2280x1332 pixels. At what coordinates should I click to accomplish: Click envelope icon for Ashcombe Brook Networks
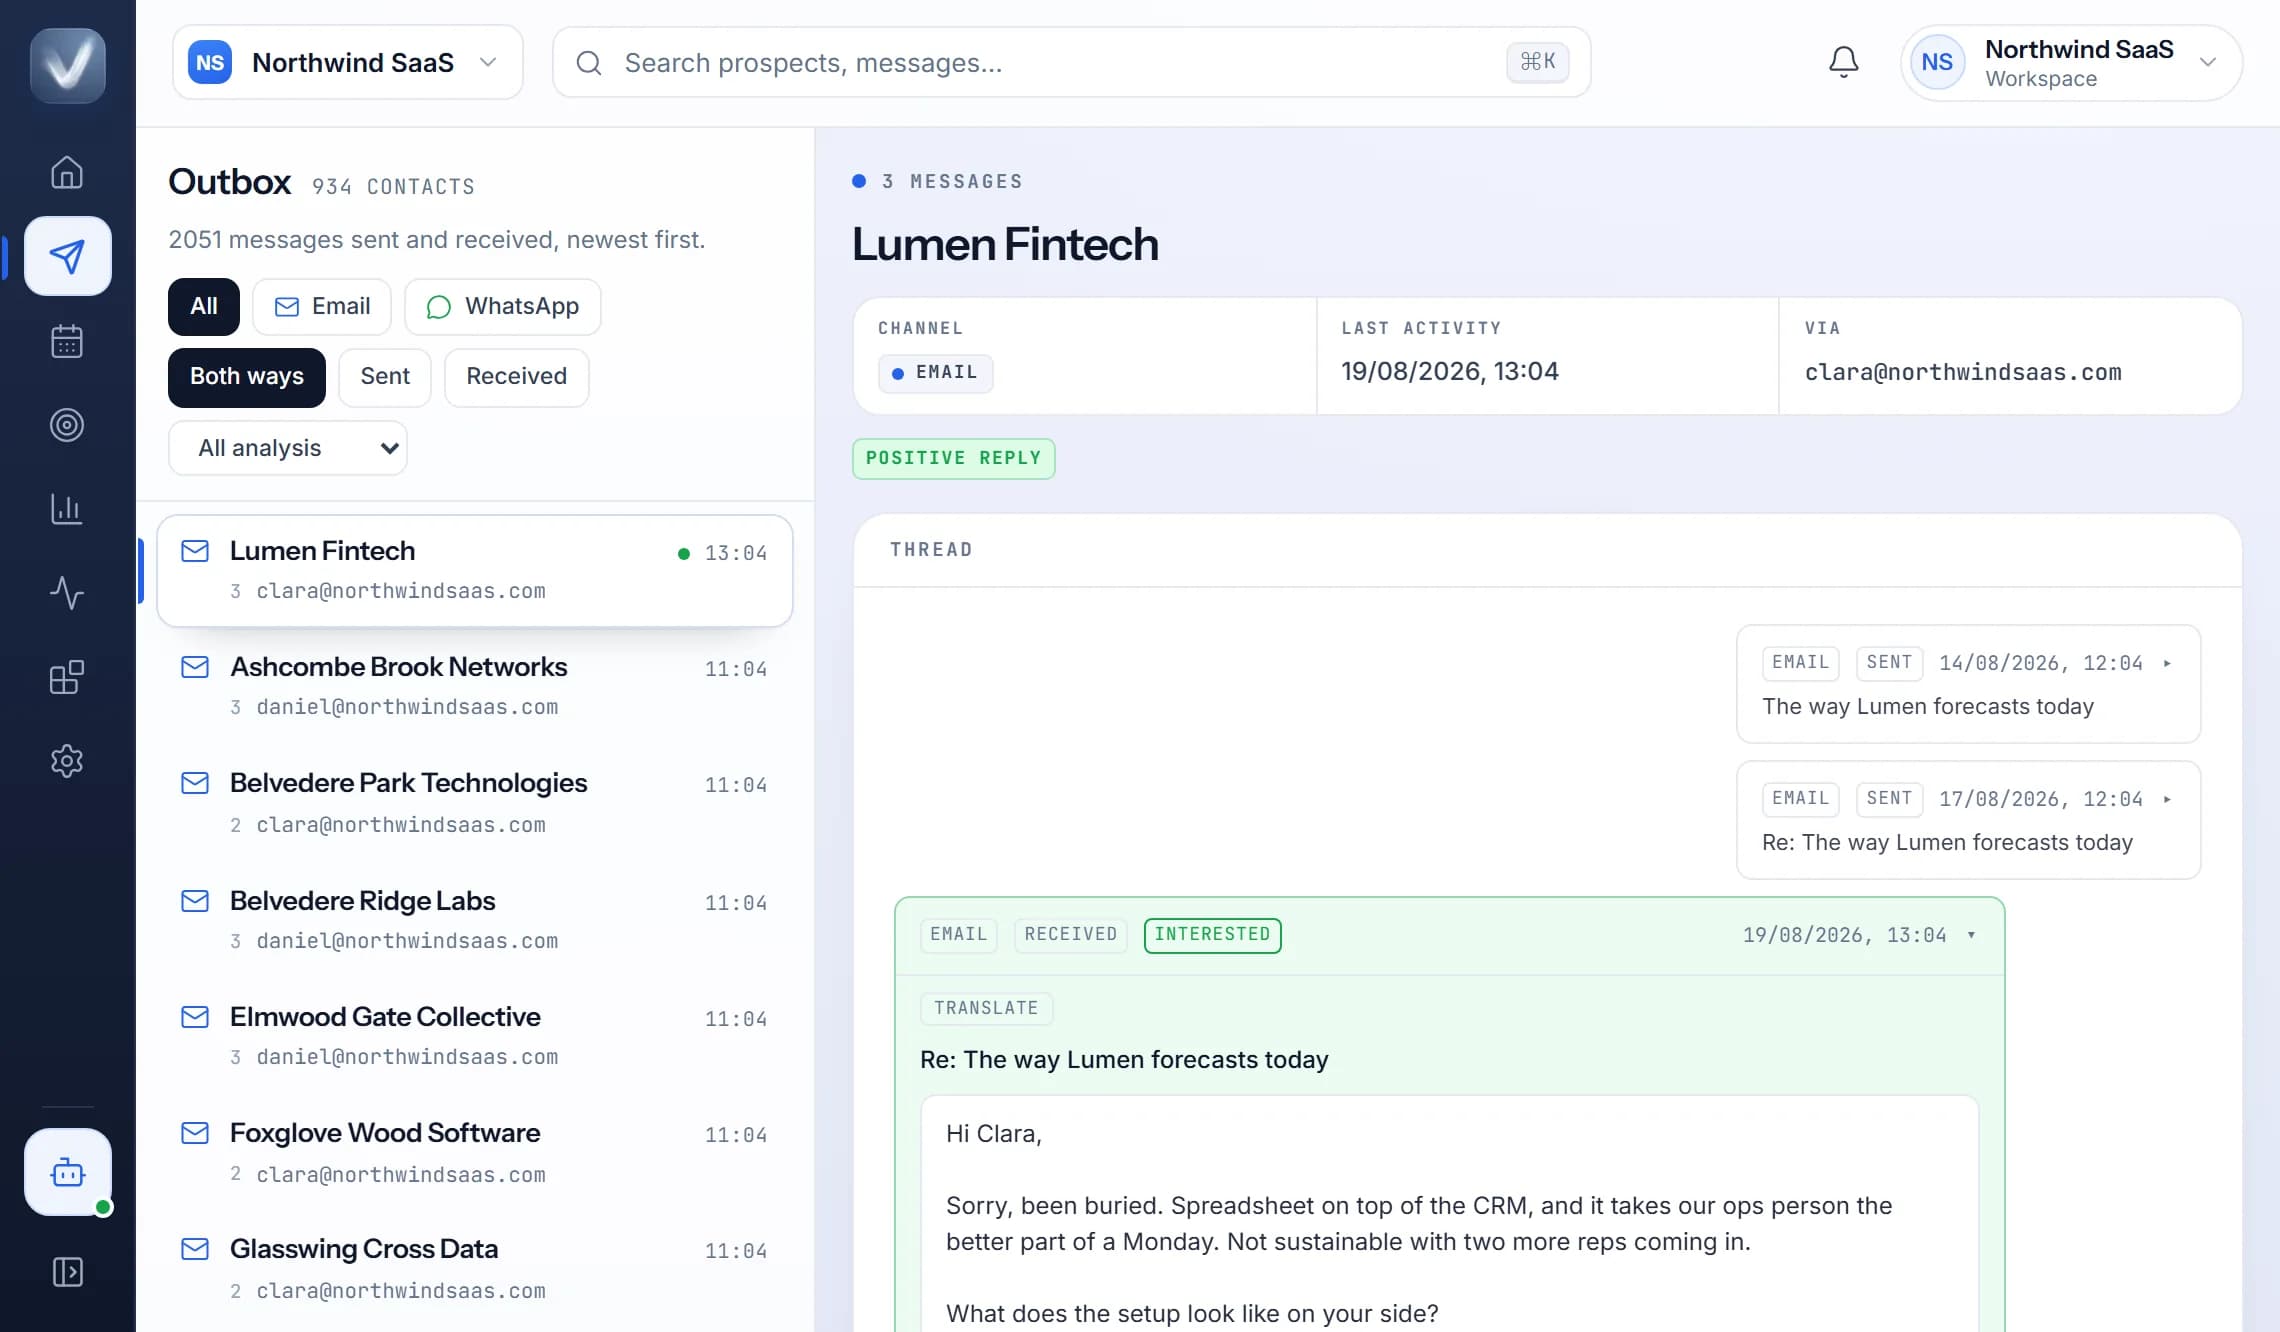pyautogui.click(x=195, y=667)
